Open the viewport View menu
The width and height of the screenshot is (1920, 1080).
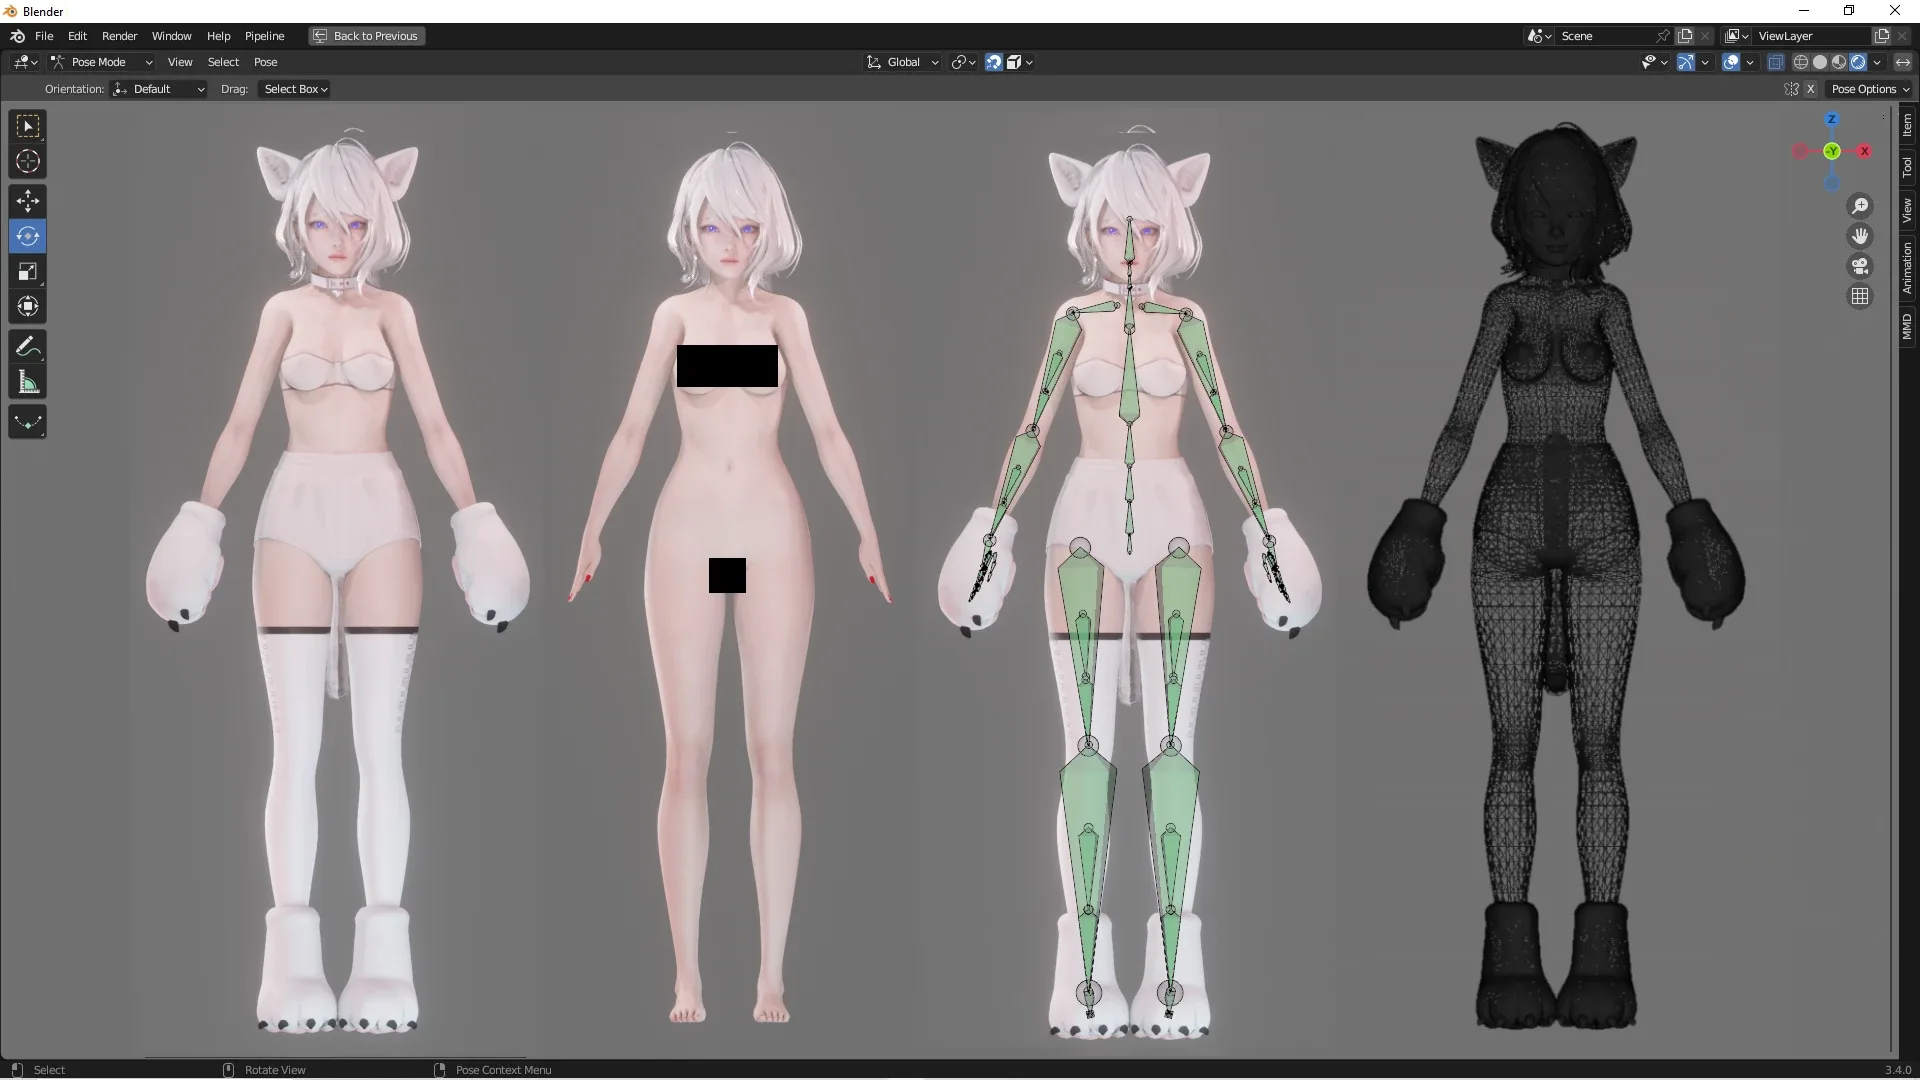click(180, 62)
